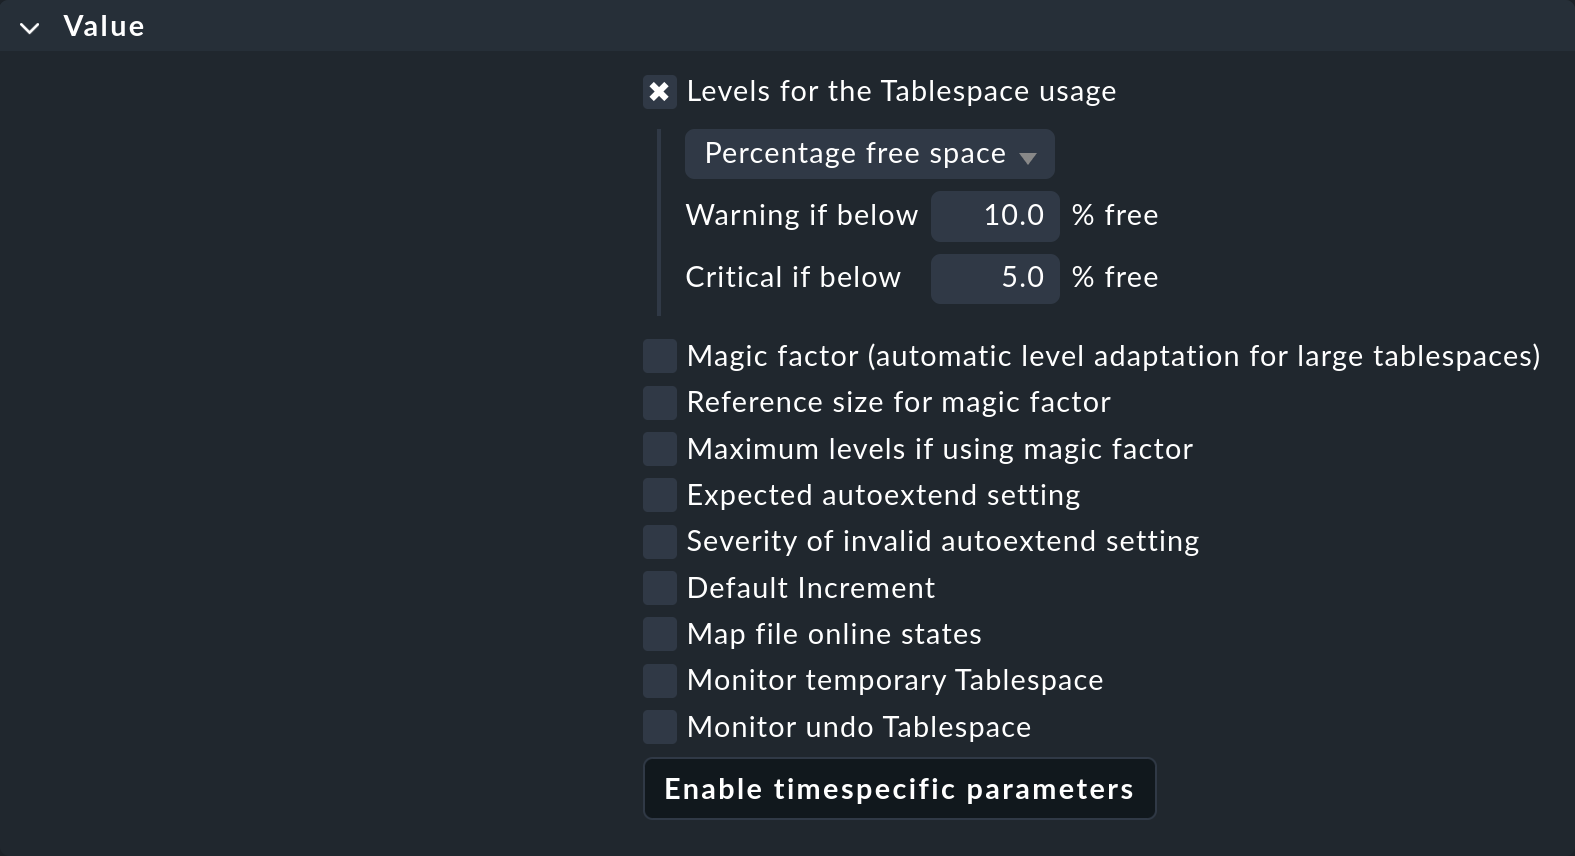This screenshot has width=1575, height=856.
Task: Select the critical threshold value field
Action: tap(994, 278)
